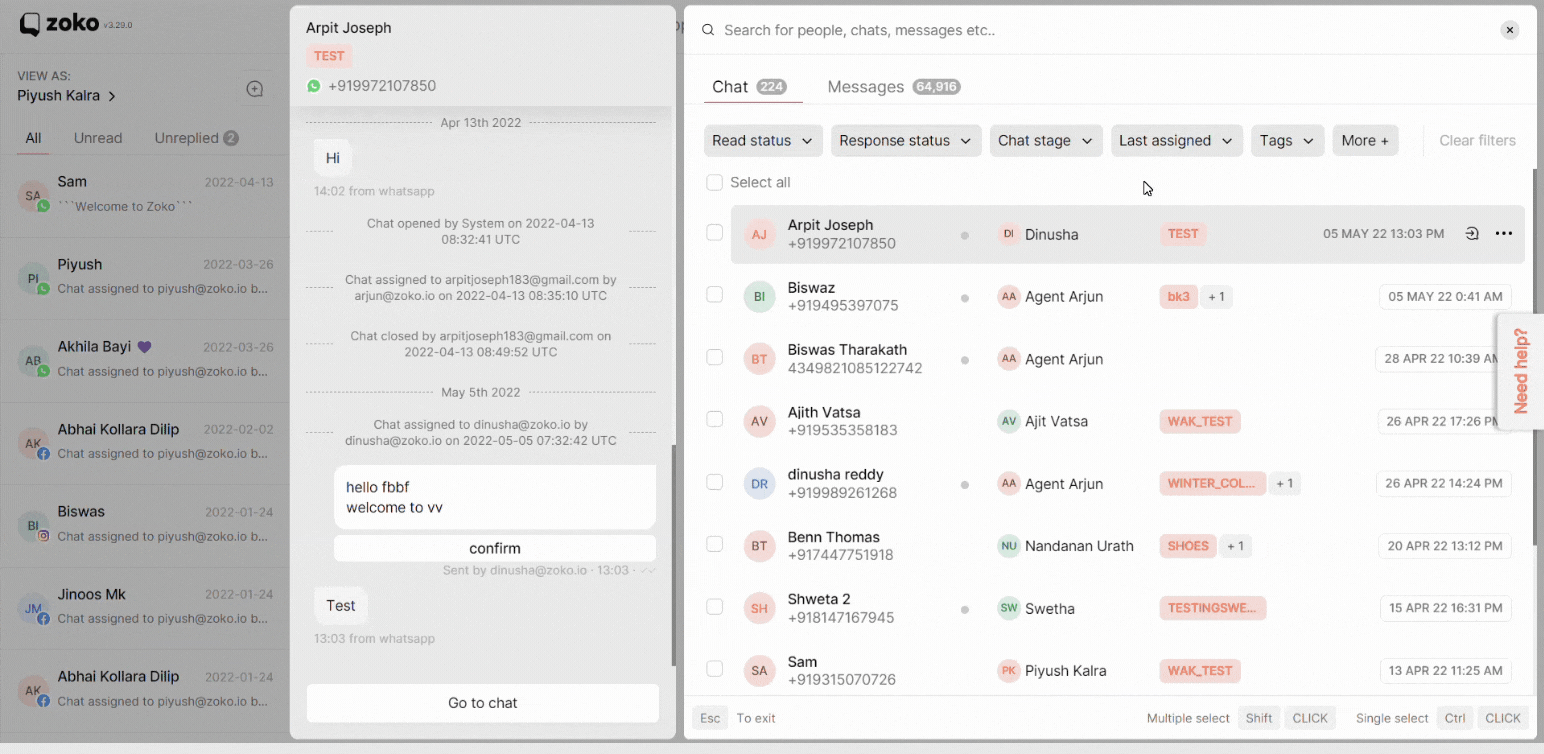Click SH avatar for Shweta 2
Image resolution: width=1544 pixels, height=754 pixels.
pos(759,608)
